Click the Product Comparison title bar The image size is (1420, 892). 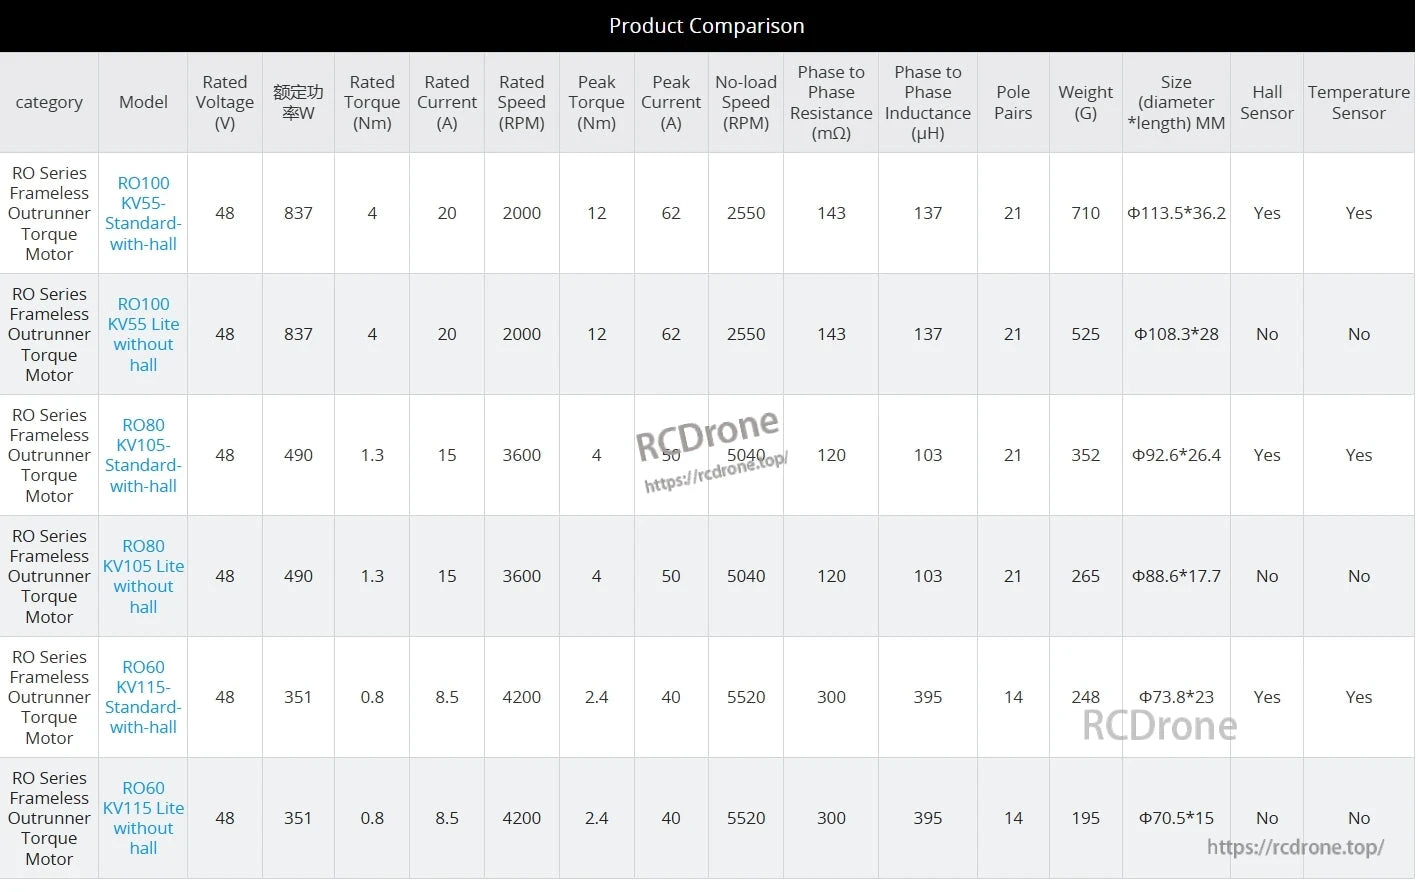[x=706, y=26]
